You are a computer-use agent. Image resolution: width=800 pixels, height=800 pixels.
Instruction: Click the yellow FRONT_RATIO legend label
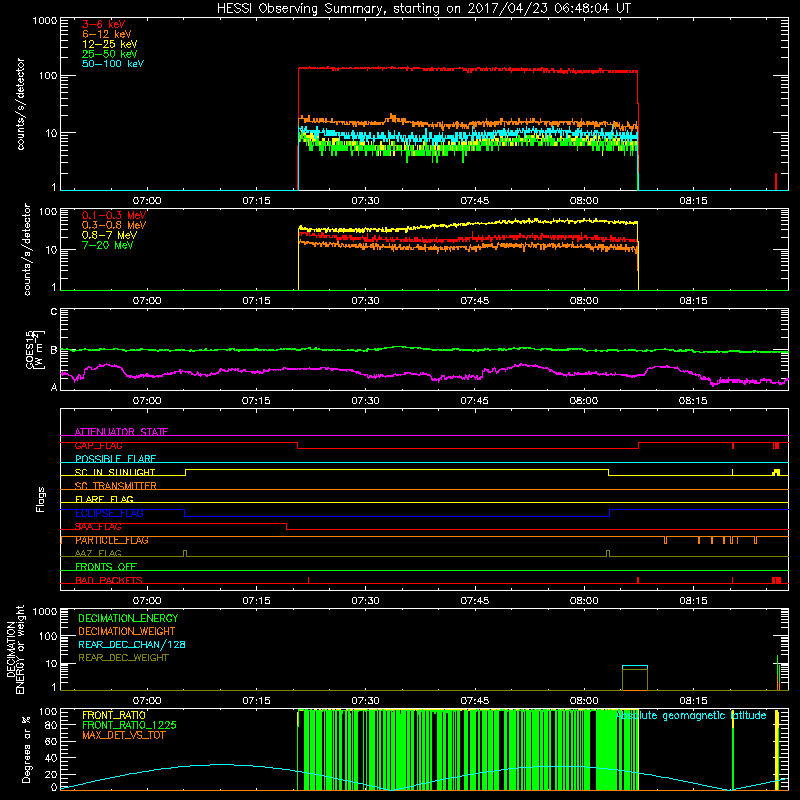[x=114, y=715]
